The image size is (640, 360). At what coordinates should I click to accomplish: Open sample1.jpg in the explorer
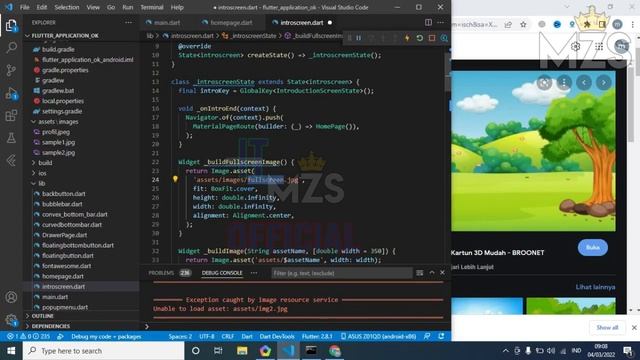tap(58, 142)
